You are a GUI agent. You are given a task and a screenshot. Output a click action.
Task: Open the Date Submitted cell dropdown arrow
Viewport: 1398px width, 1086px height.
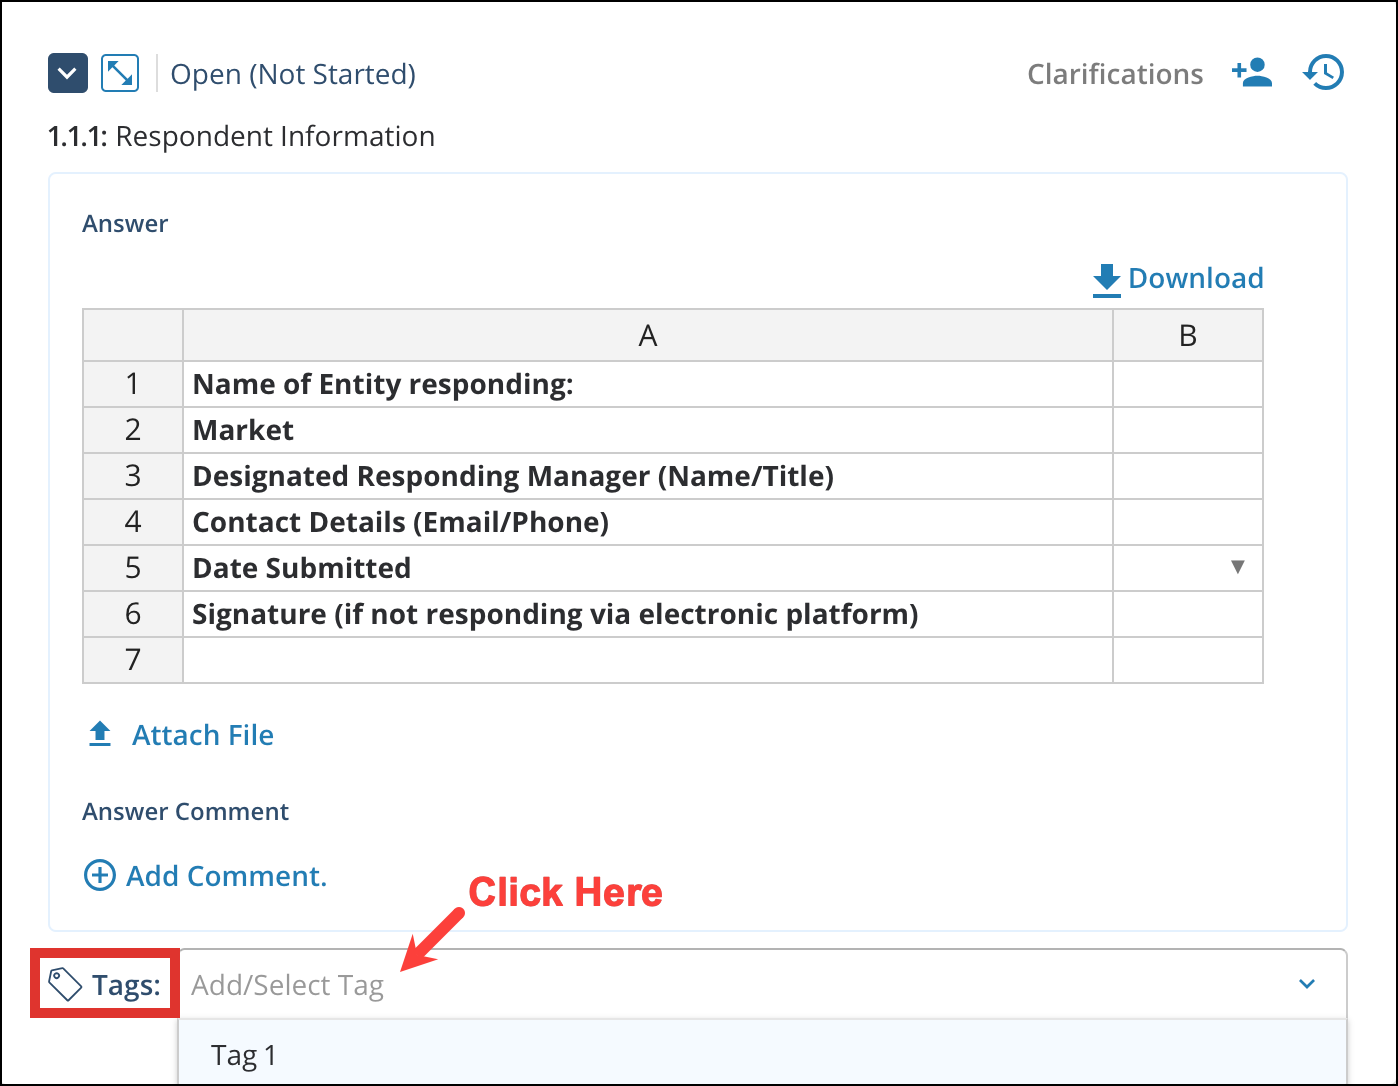[x=1238, y=567]
